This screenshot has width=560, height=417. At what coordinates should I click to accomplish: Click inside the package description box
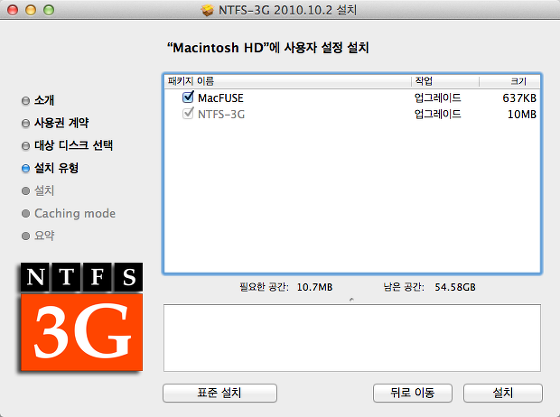click(352, 338)
